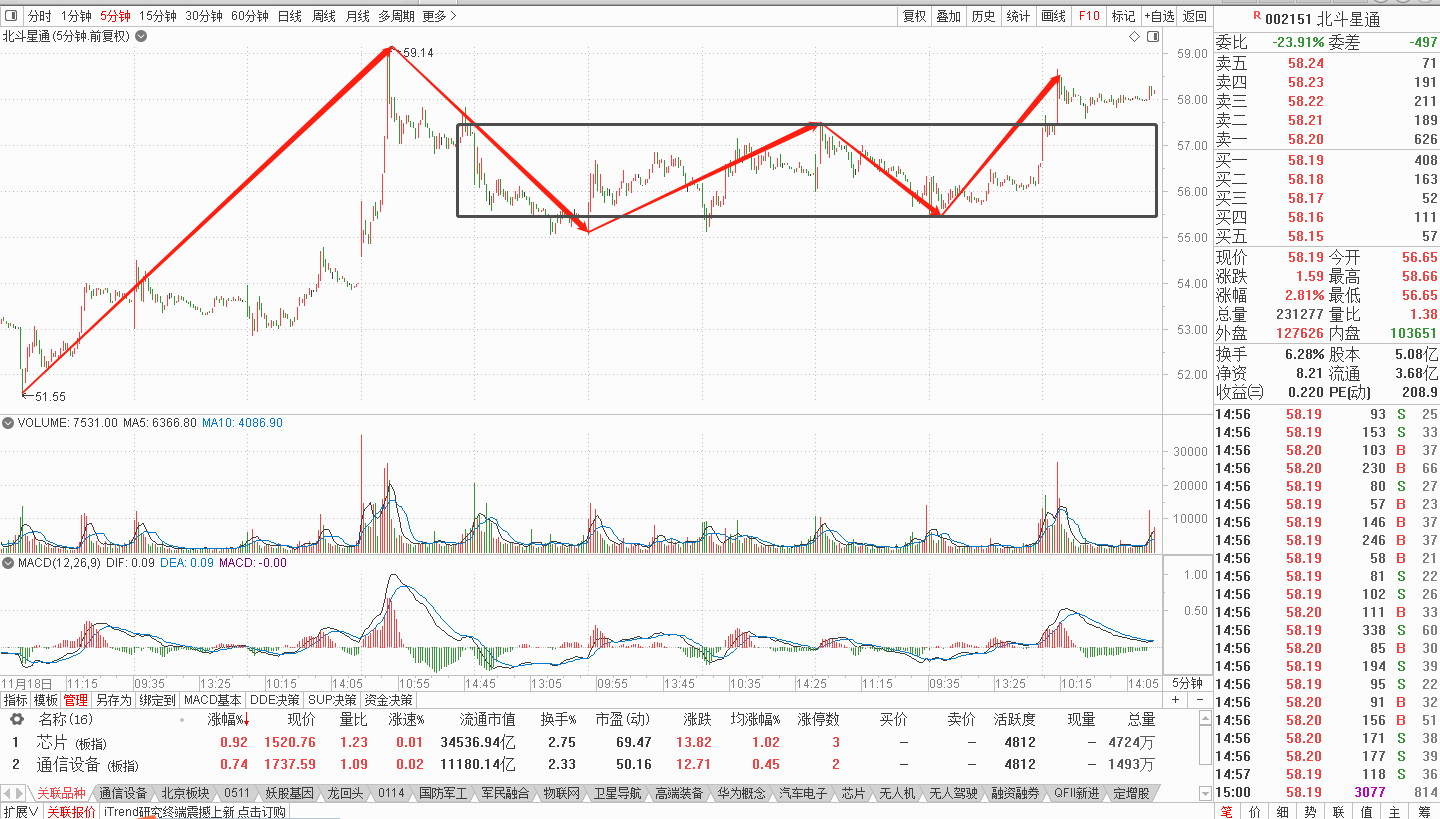Open the 统计 statistics button

(1018, 16)
